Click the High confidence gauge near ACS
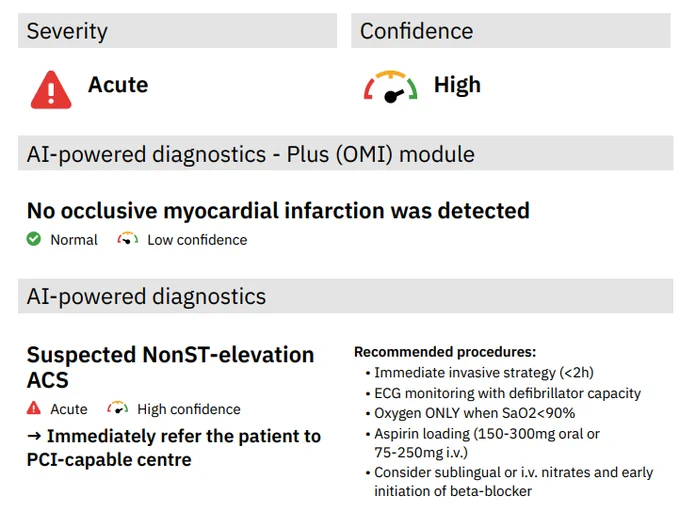This screenshot has width=680, height=511. click(118, 408)
